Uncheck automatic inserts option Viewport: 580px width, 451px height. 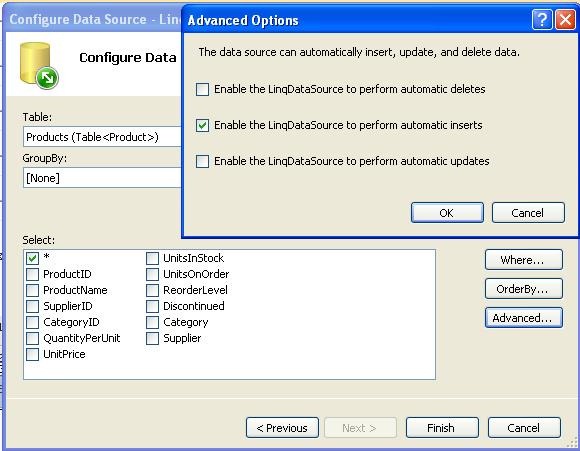202,125
